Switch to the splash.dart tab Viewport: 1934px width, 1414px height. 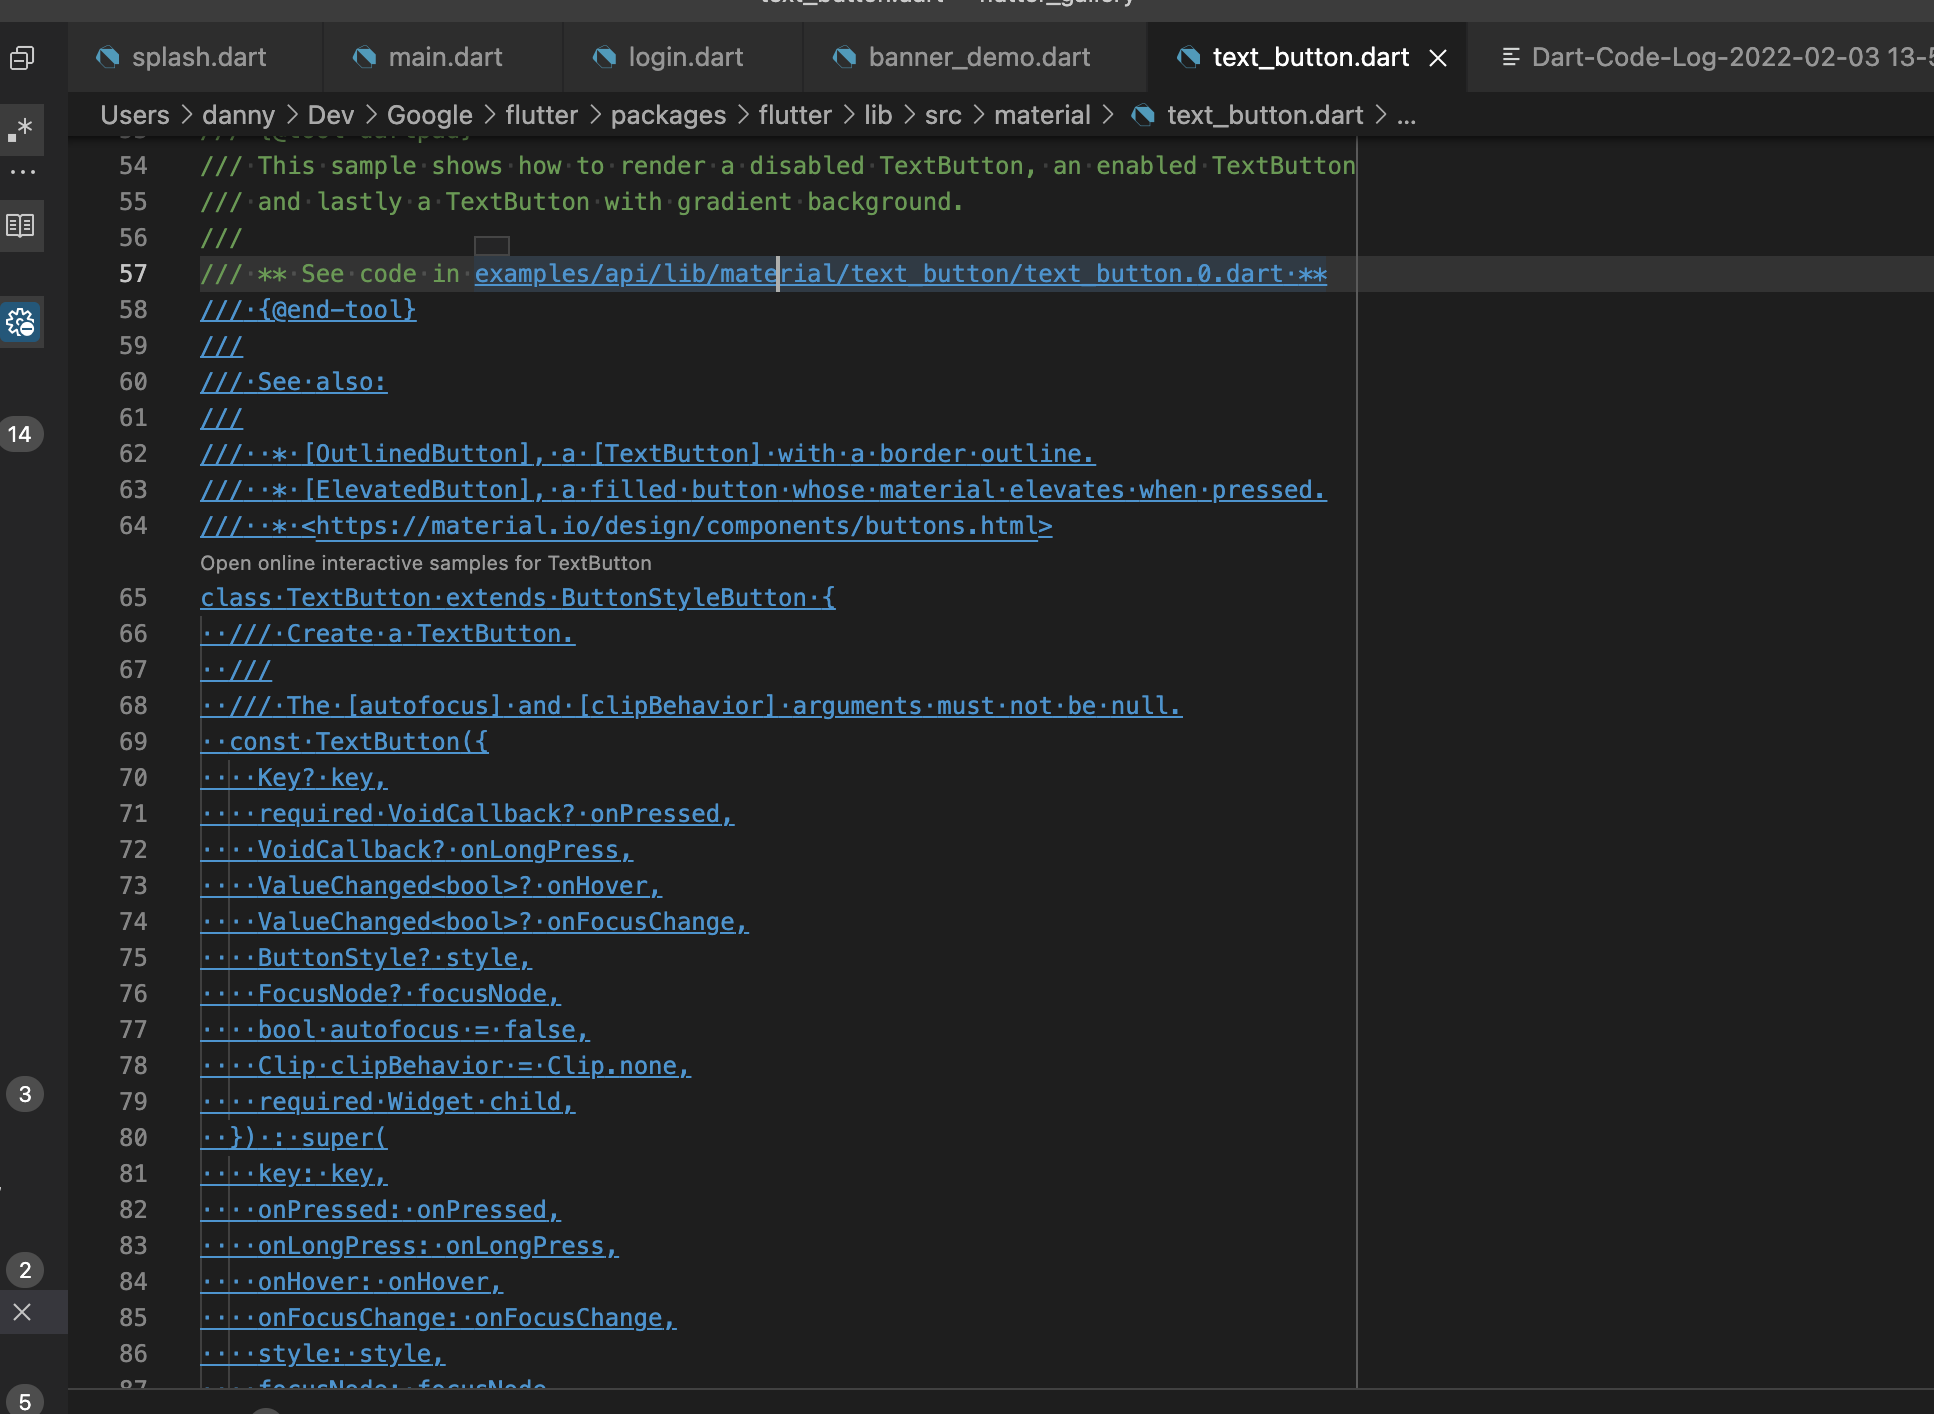[198, 57]
